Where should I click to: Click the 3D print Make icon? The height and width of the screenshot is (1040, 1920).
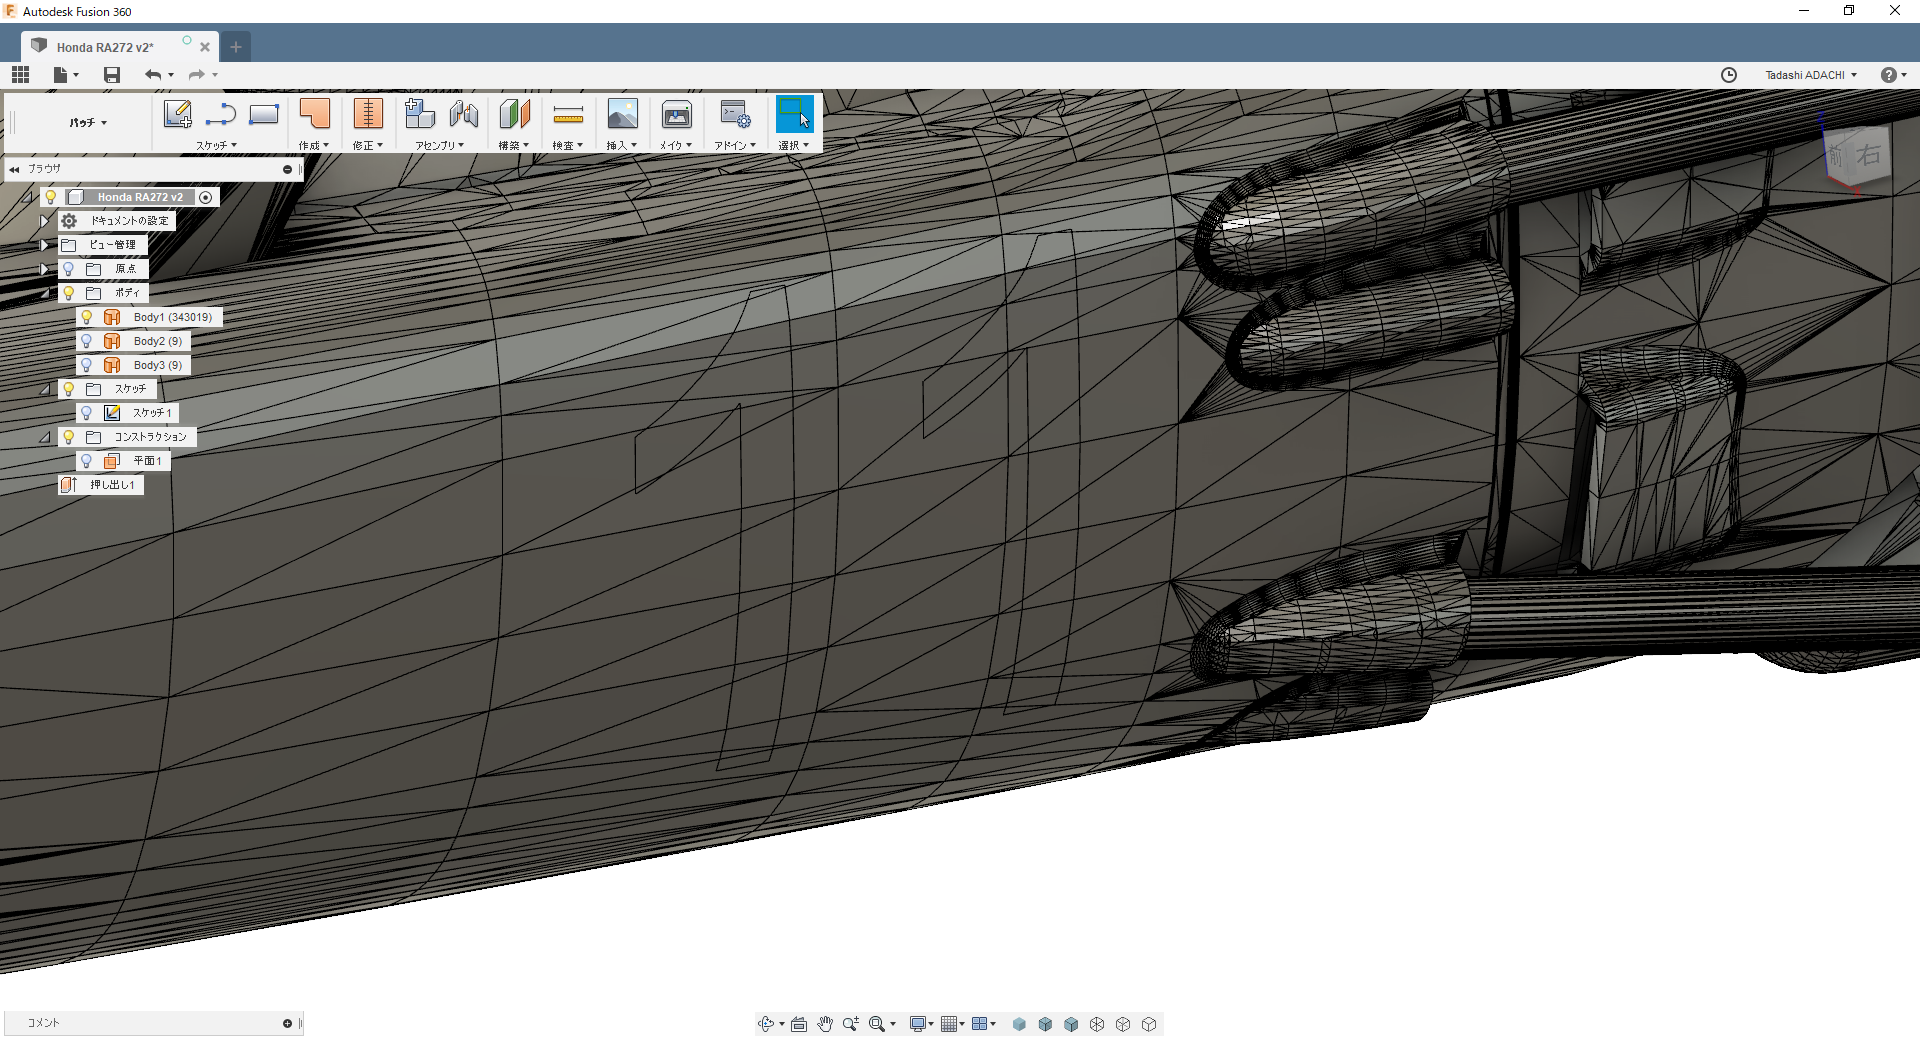pyautogui.click(x=676, y=115)
